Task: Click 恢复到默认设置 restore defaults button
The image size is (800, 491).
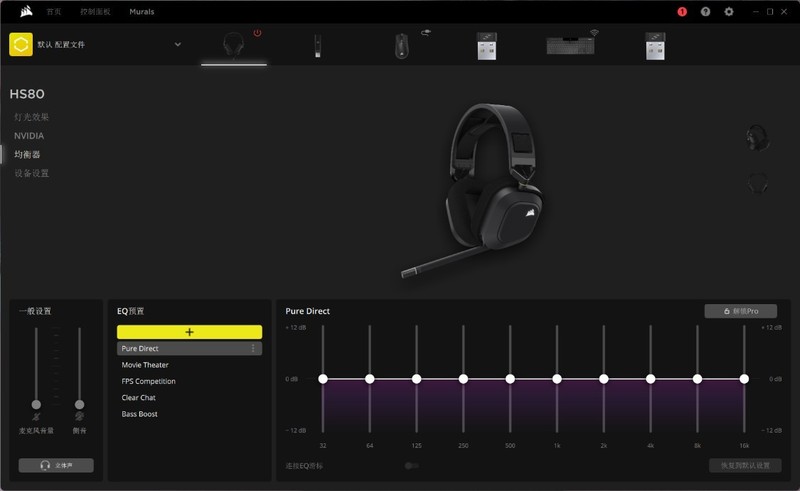Action: [x=745, y=465]
